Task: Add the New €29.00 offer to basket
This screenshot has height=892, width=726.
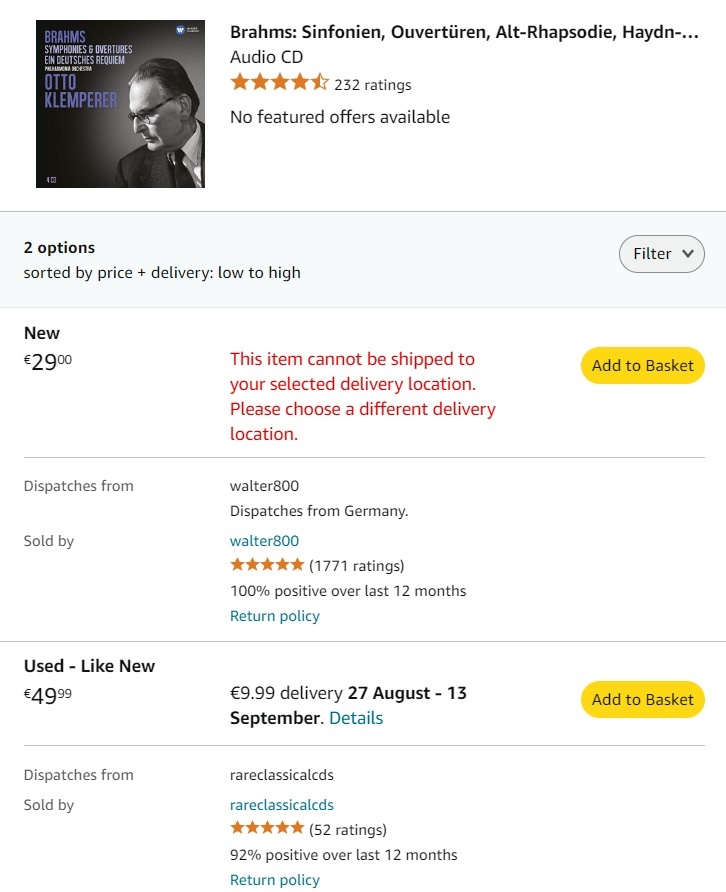Action: pos(642,366)
